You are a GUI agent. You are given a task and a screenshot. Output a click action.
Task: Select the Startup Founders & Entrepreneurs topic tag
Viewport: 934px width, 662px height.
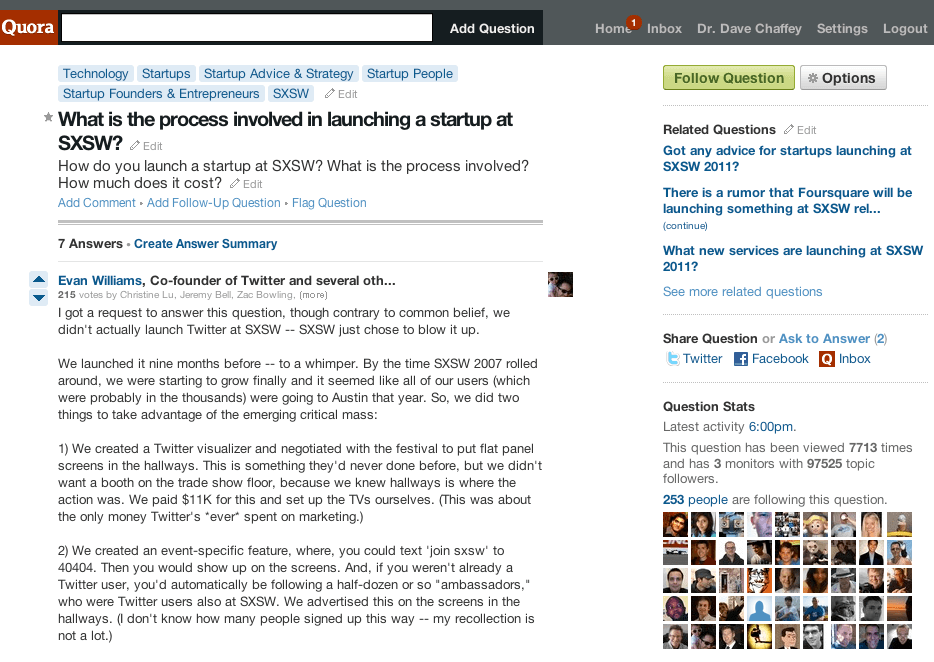pos(161,94)
